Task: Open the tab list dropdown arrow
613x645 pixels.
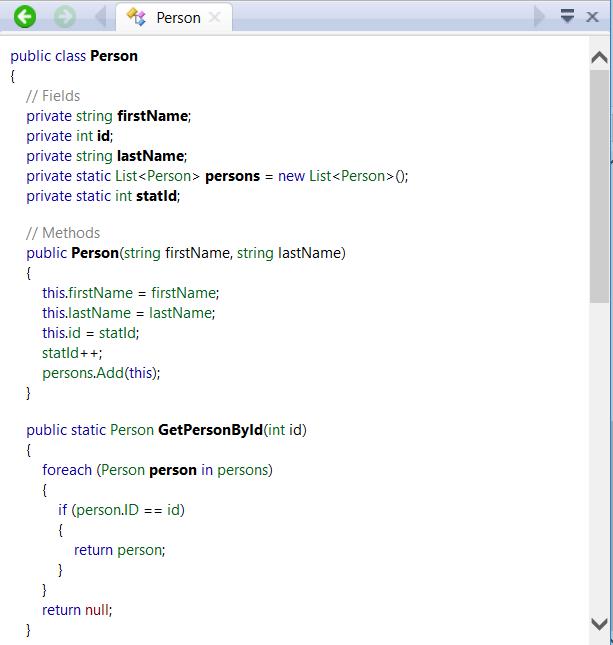Action: pyautogui.click(x=567, y=17)
